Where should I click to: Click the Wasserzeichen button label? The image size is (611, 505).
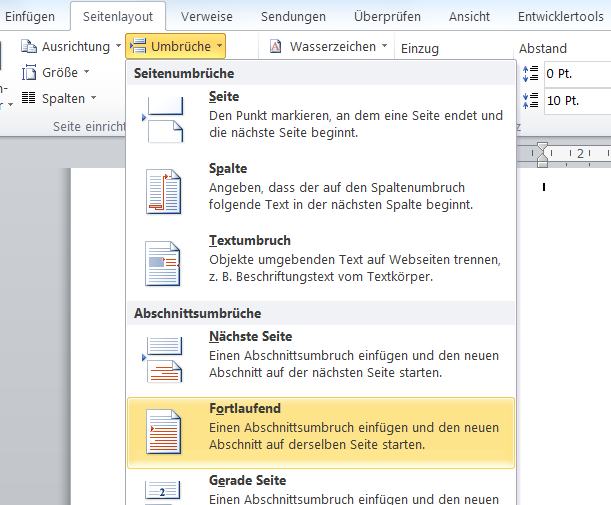click(x=333, y=46)
